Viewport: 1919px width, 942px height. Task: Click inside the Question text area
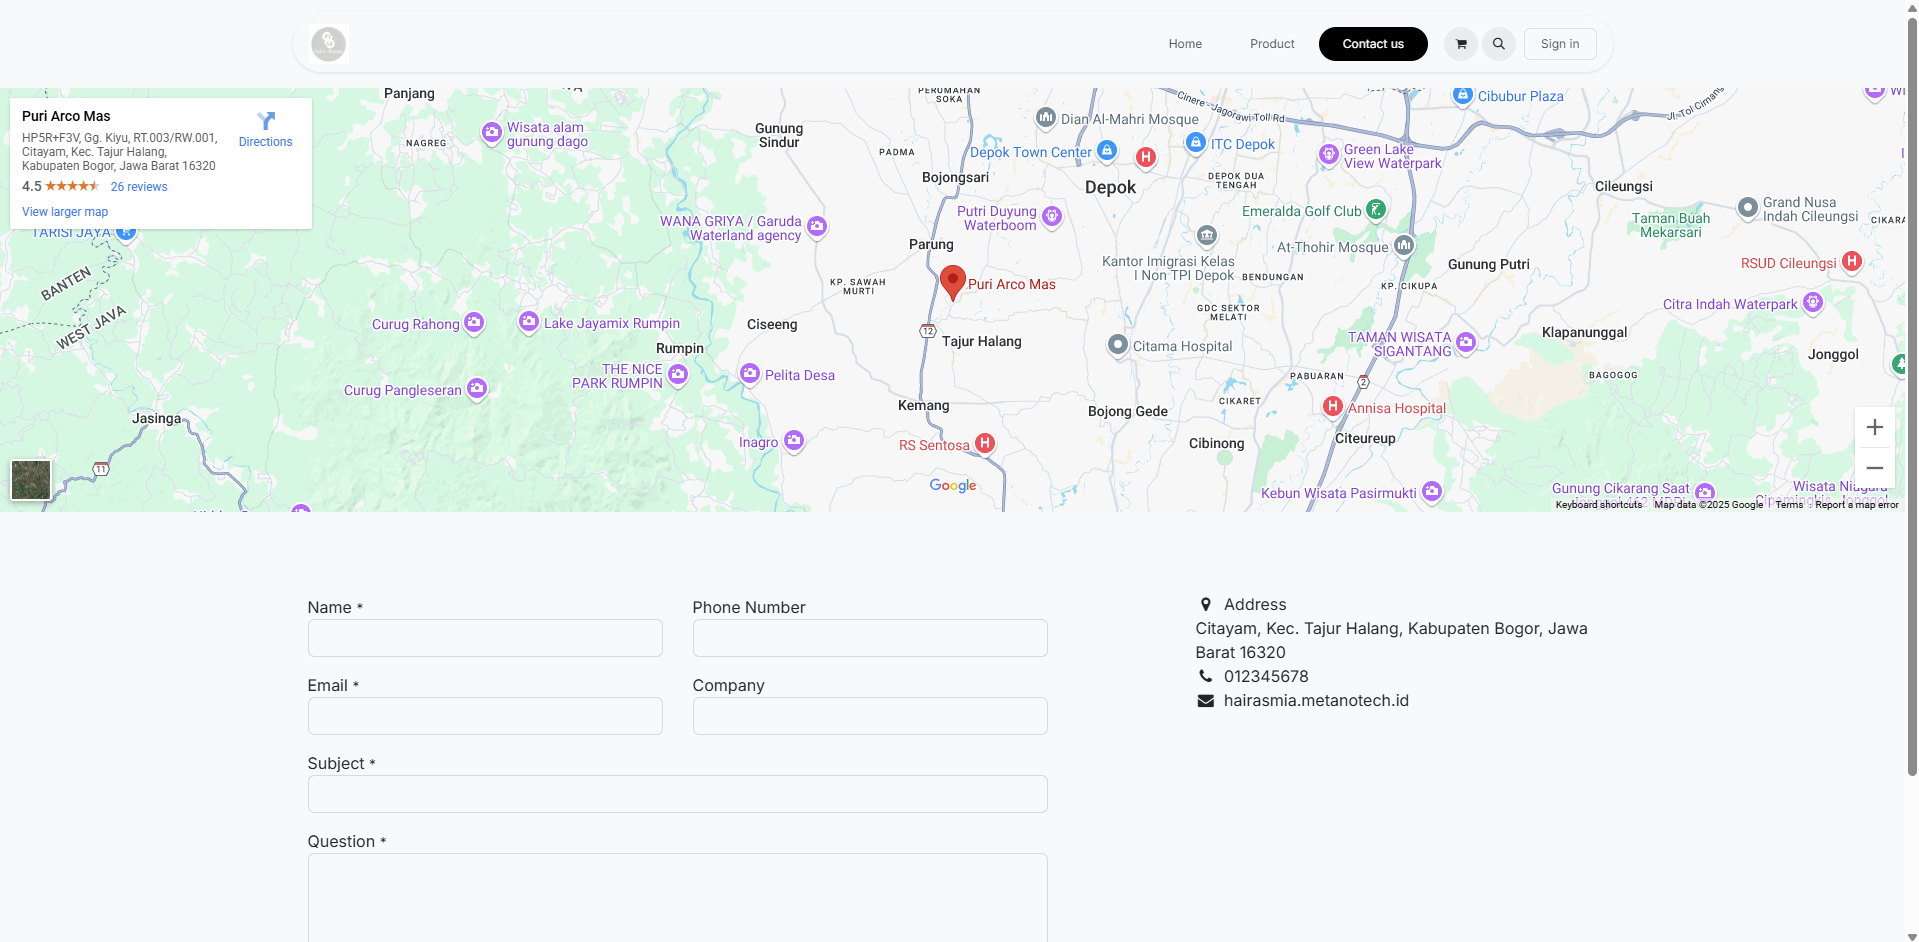click(678, 897)
